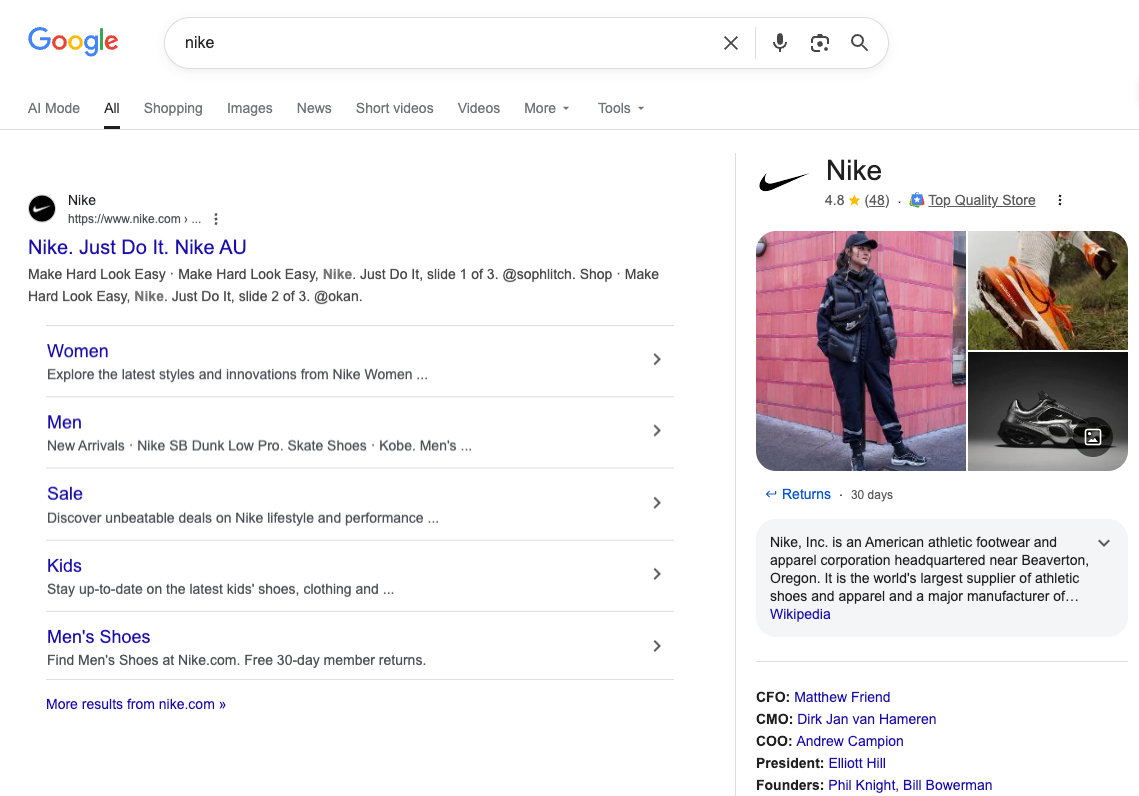Image resolution: width=1139 pixels, height=796 pixels.
Task: Expand the Women row chevron
Action: pos(657,359)
